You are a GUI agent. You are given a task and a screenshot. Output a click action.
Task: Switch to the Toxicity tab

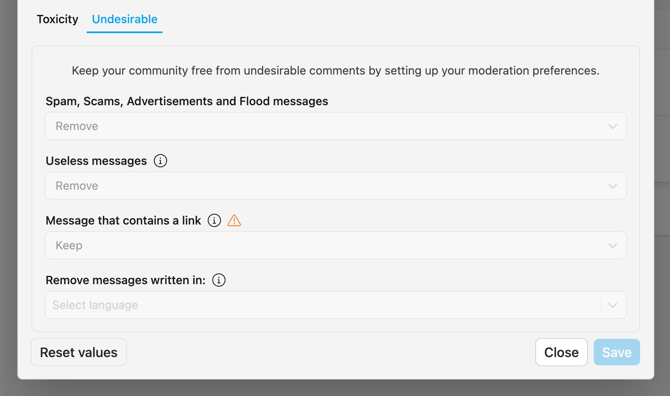[x=57, y=19]
